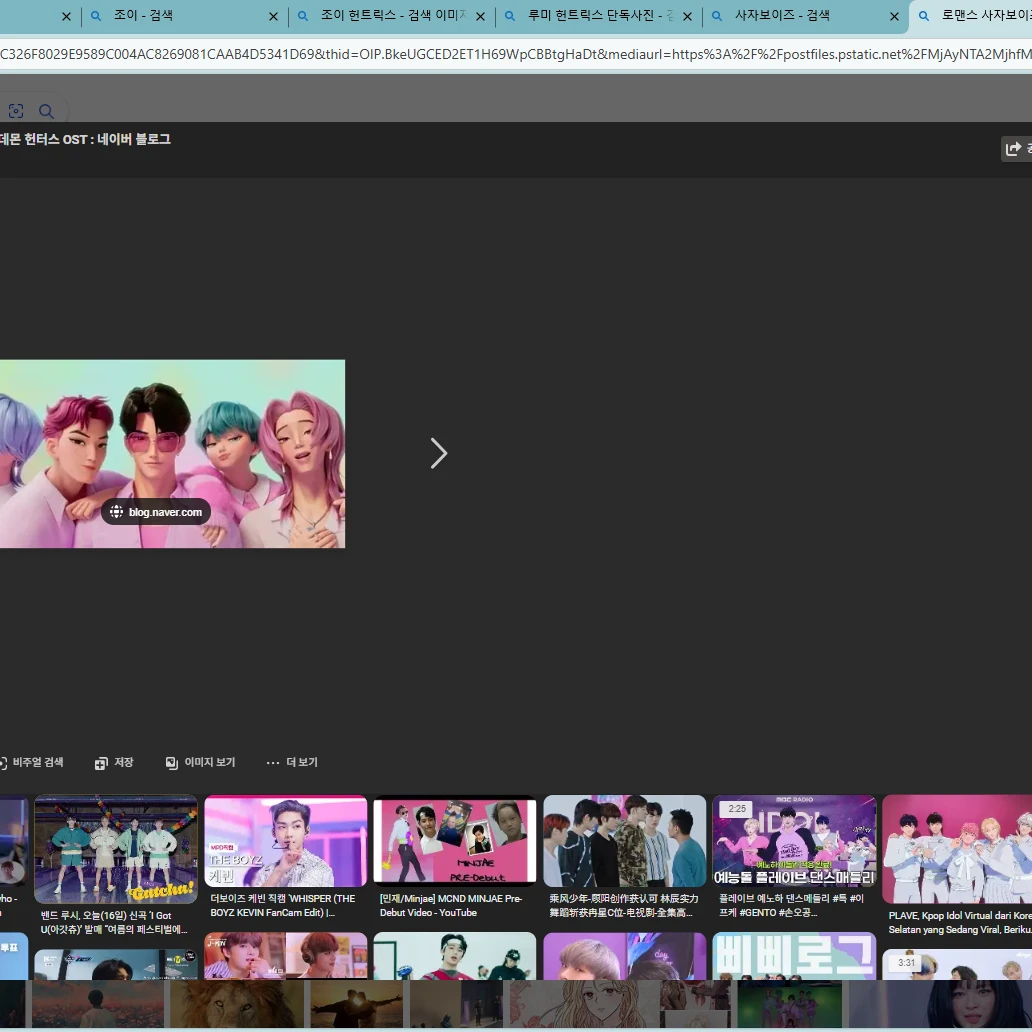This screenshot has height=1032, width=1032.
Task: Click the share icon at top right
Action: [x=1014, y=149]
